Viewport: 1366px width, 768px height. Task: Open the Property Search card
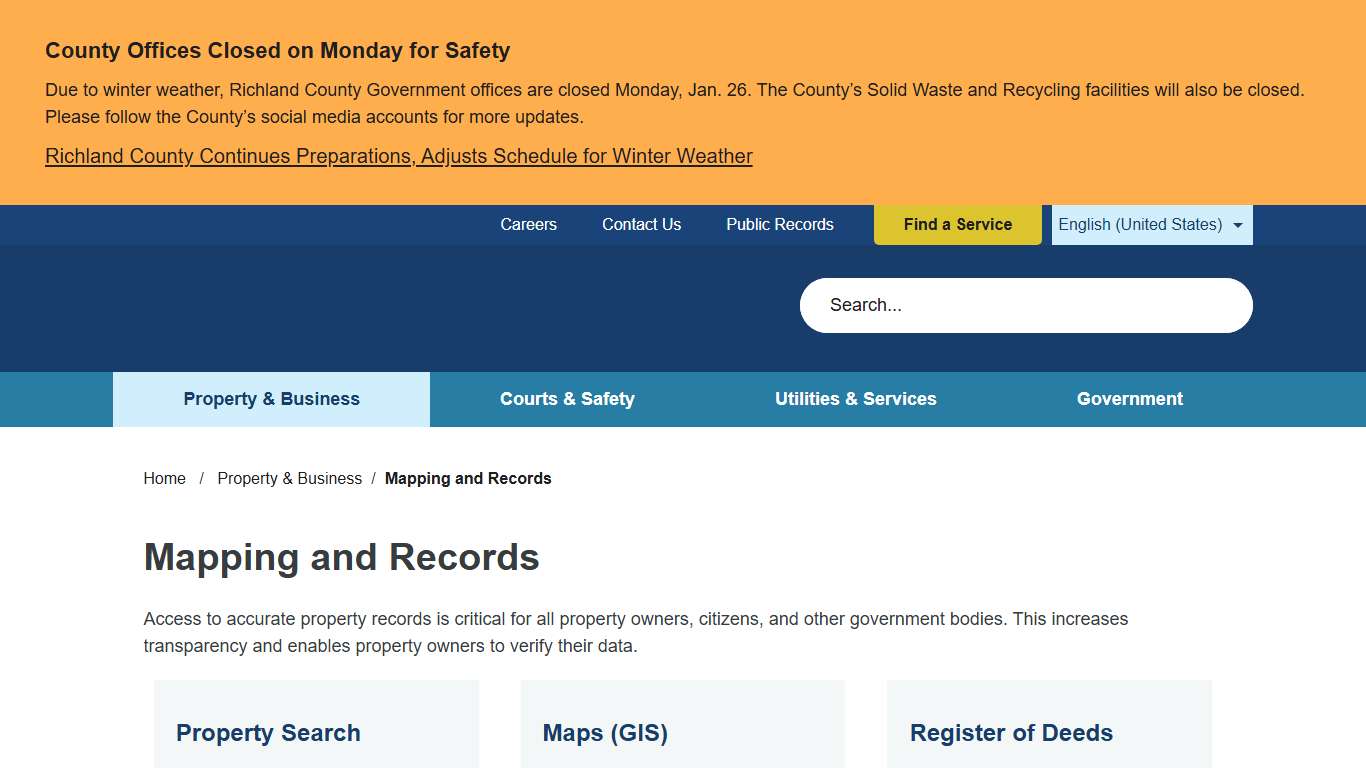[x=267, y=732]
